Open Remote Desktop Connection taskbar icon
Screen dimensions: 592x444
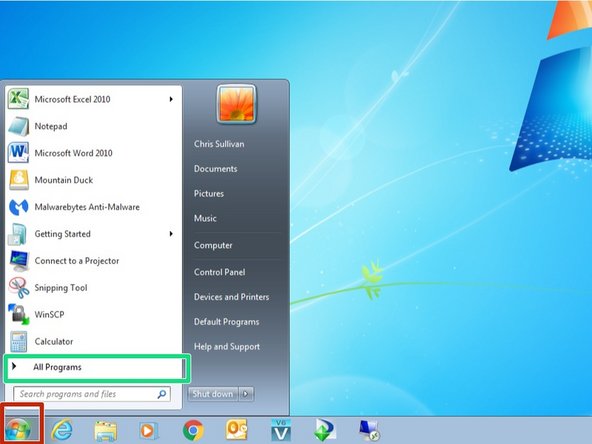(369, 430)
